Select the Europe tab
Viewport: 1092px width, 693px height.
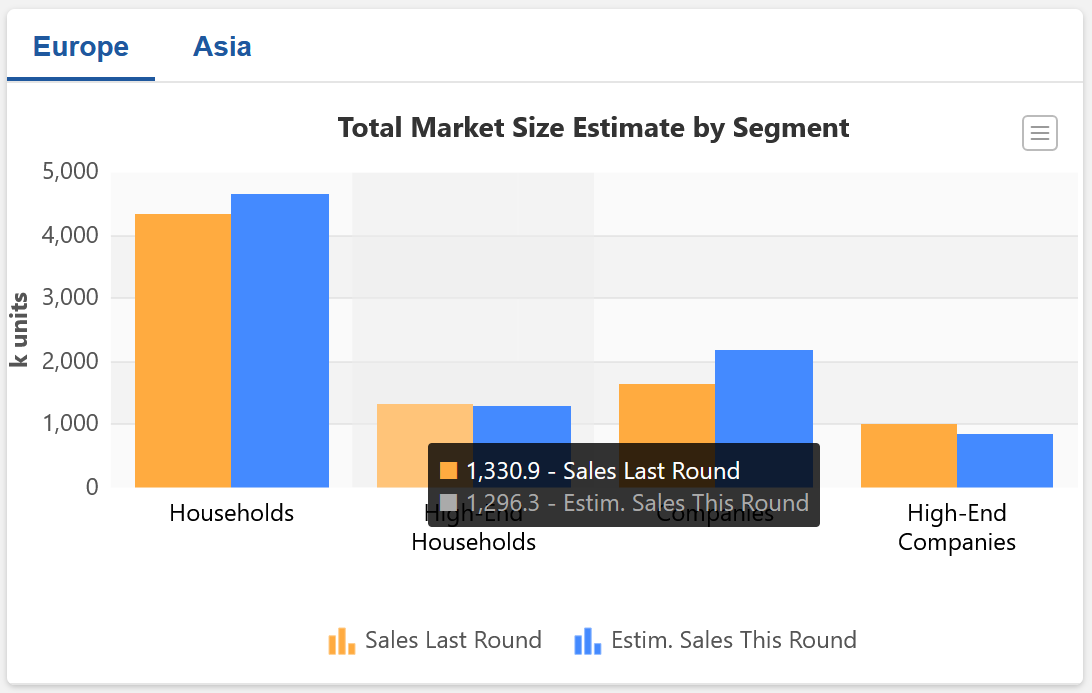(x=81, y=46)
